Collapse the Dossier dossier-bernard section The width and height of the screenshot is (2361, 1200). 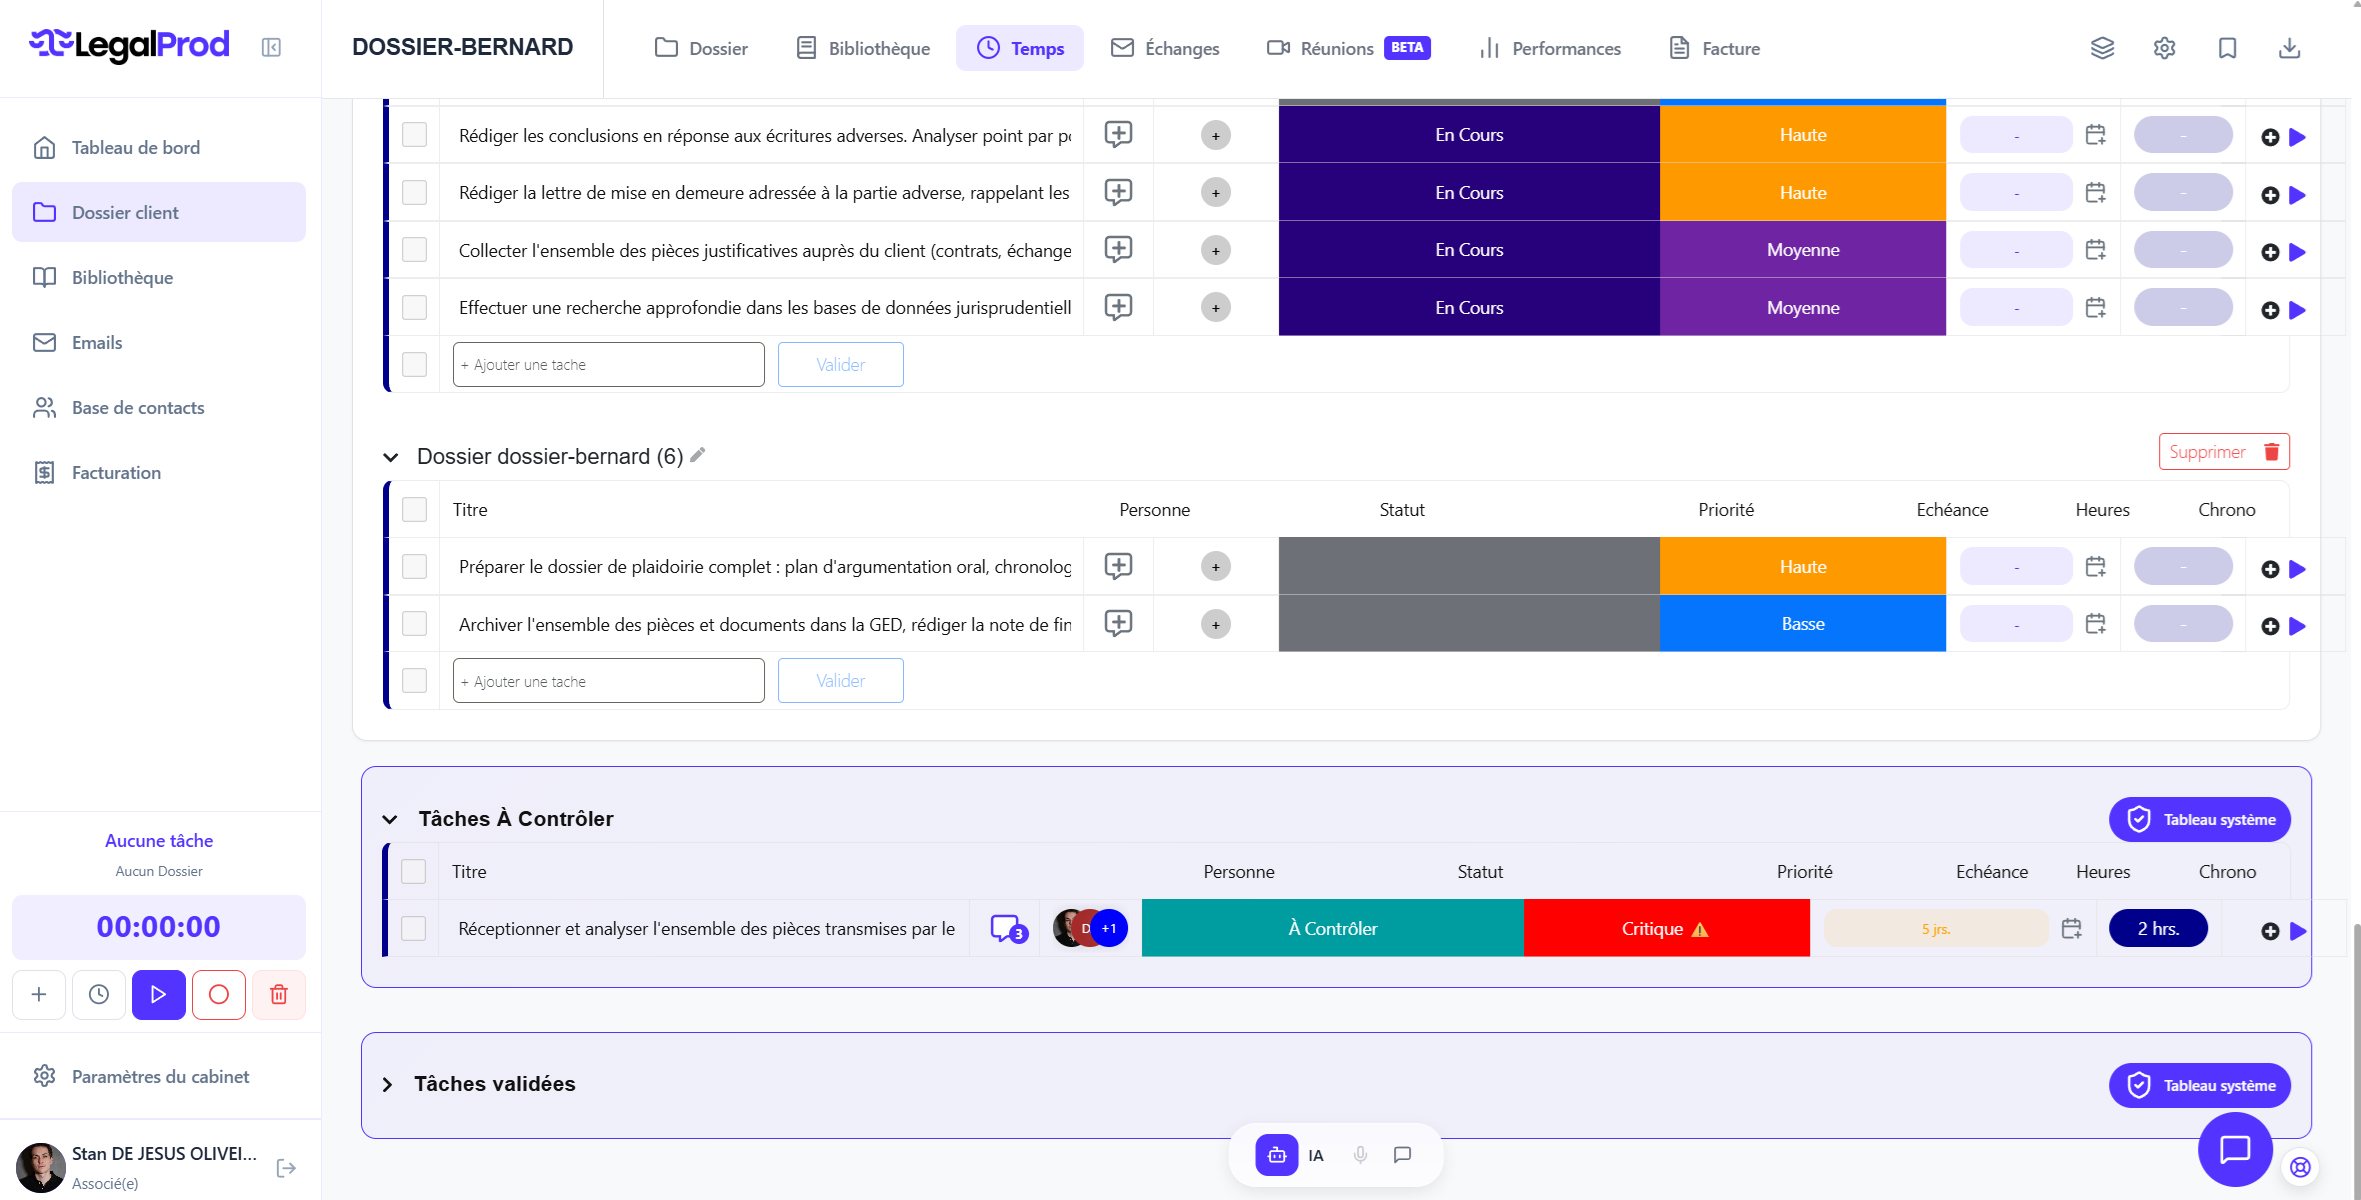point(390,456)
